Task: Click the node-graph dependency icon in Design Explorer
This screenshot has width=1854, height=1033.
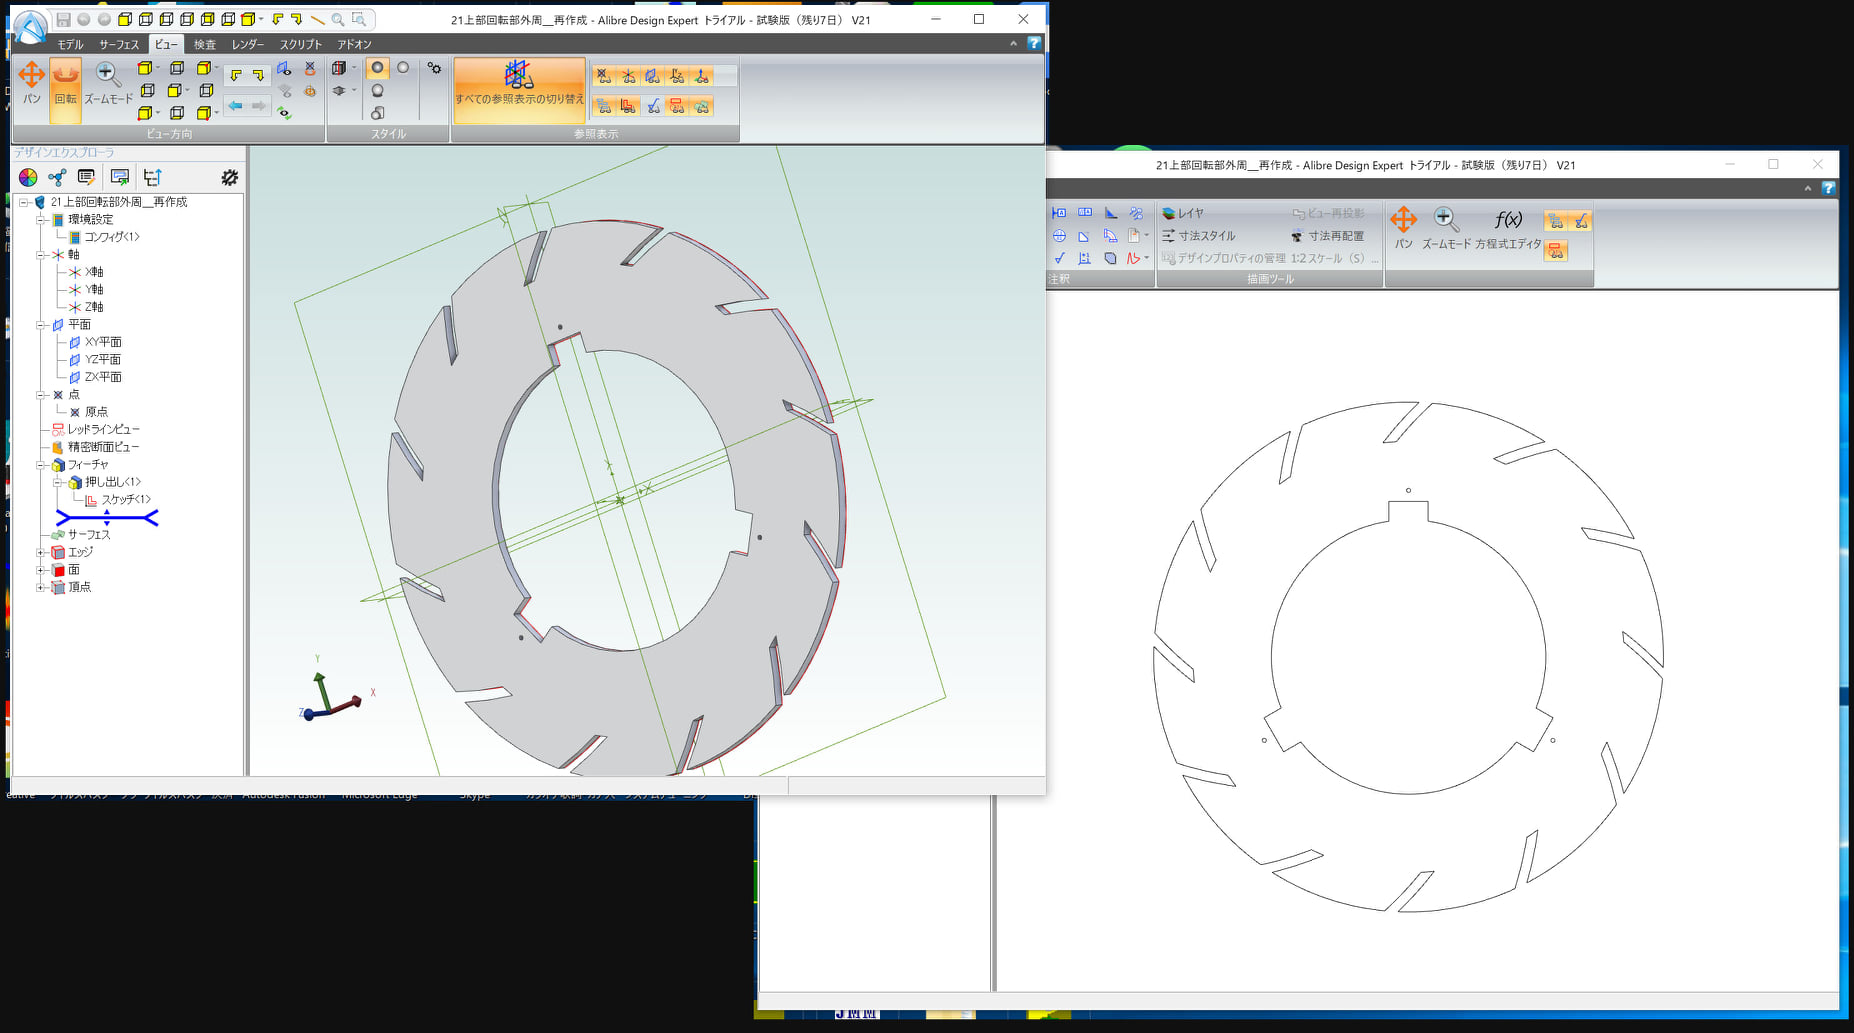Action: pyautogui.click(x=57, y=177)
